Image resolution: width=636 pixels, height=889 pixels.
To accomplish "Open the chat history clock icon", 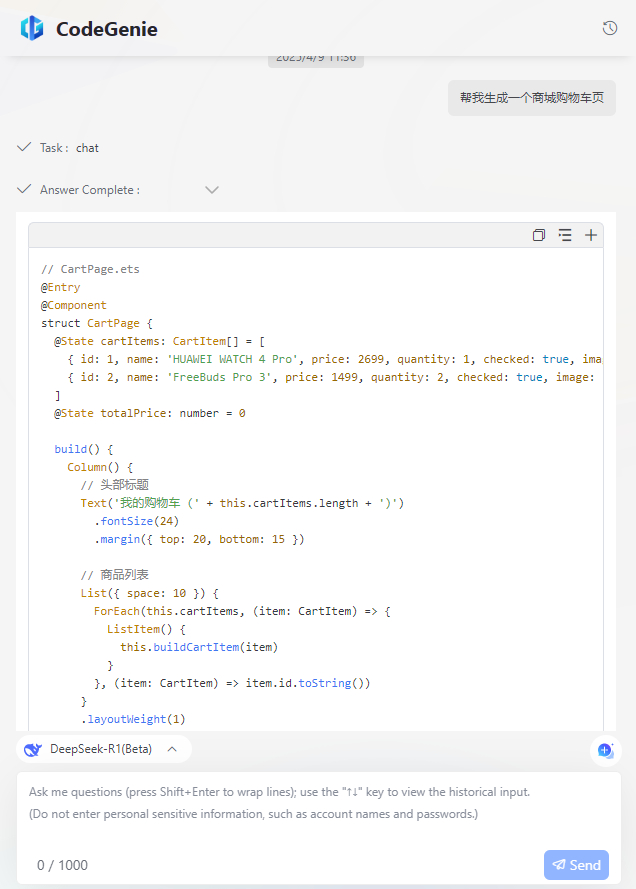I will [610, 28].
